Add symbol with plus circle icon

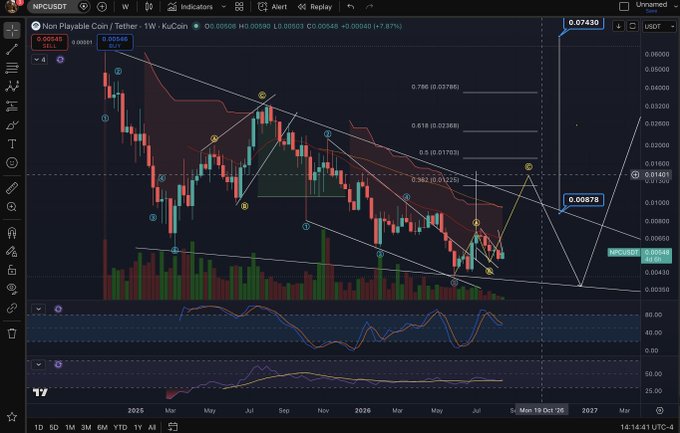(102, 7)
